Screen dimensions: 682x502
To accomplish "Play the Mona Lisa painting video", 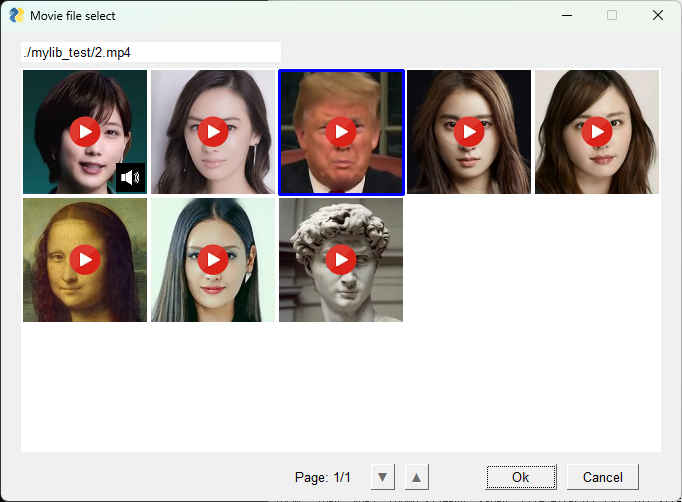I will tap(85, 259).
